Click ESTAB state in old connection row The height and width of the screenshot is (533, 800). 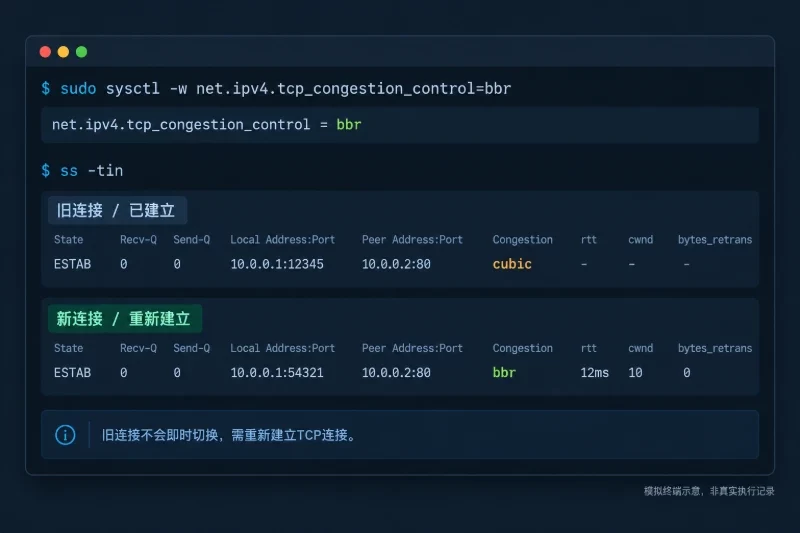[72, 264]
